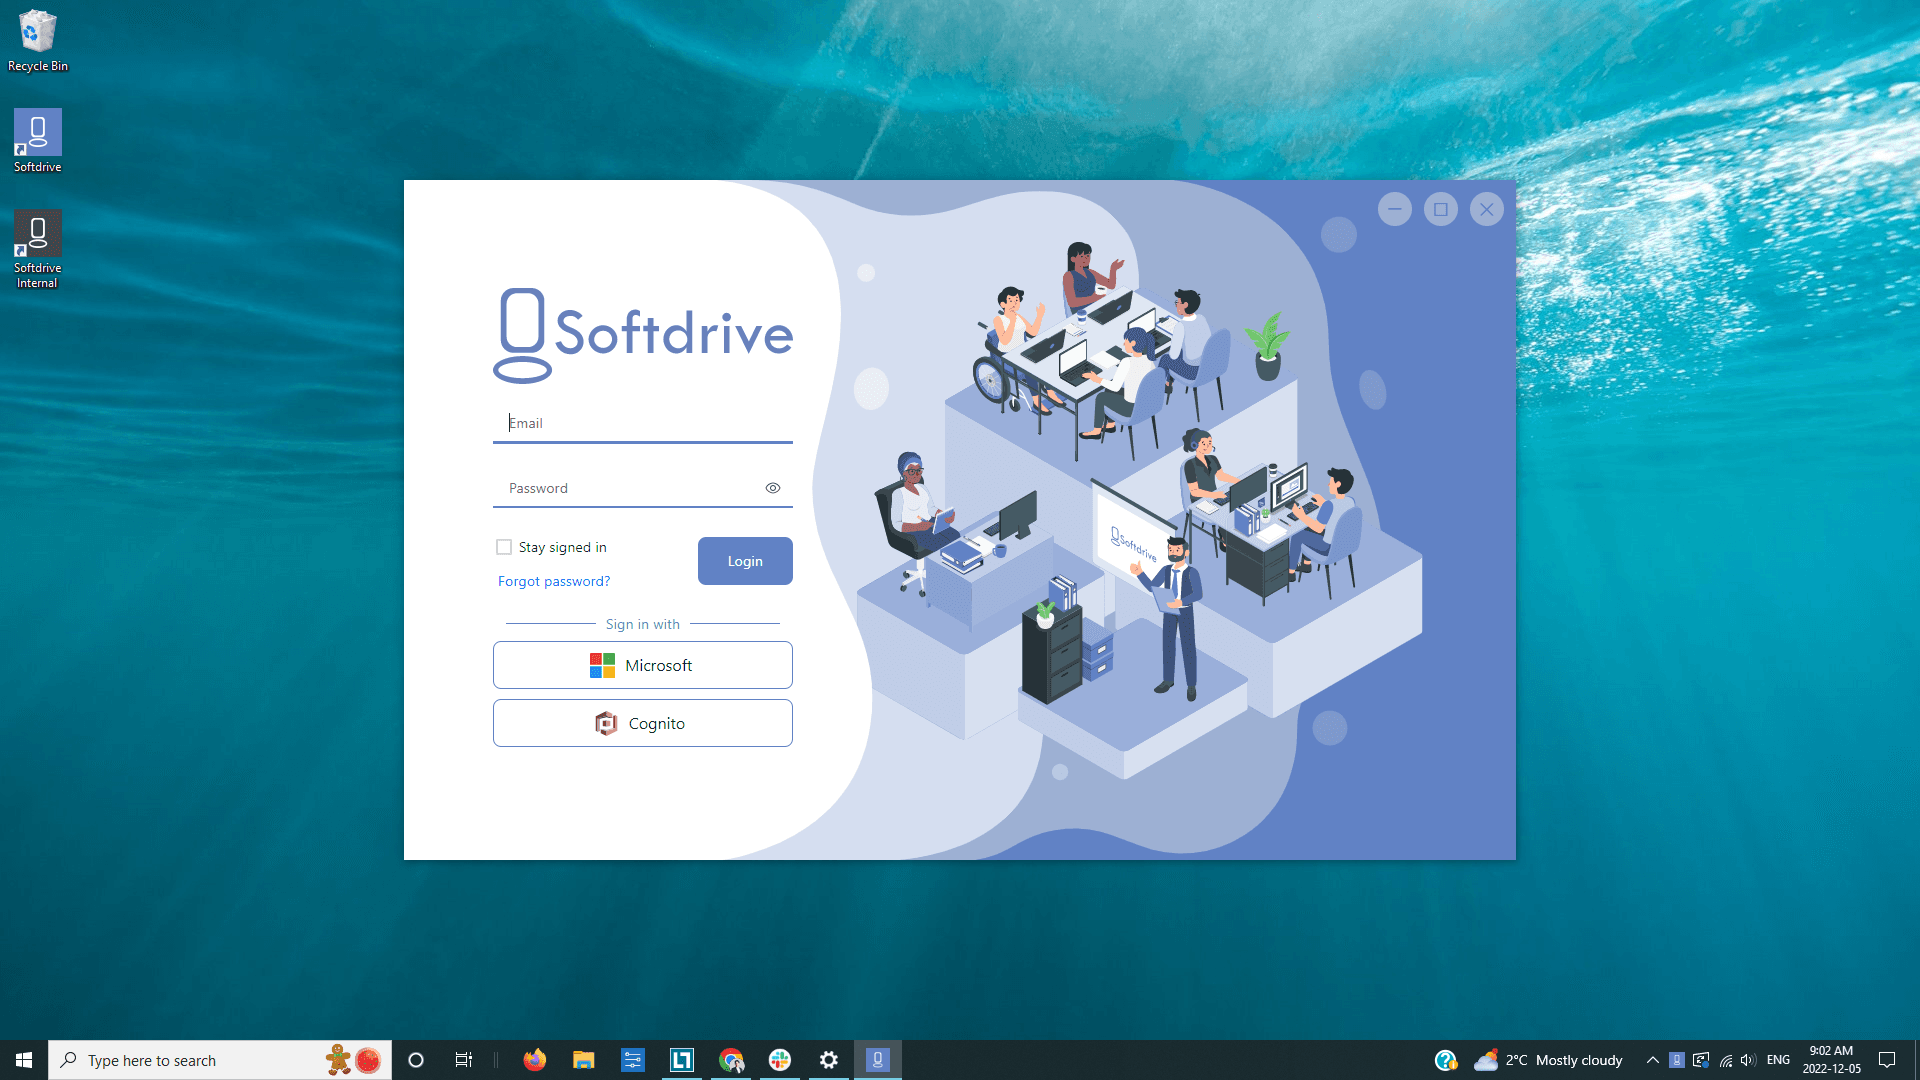The image size is (1920, 1080).
Task: Launch Firefox from the taskbar
Action: tap(535, 1059)
